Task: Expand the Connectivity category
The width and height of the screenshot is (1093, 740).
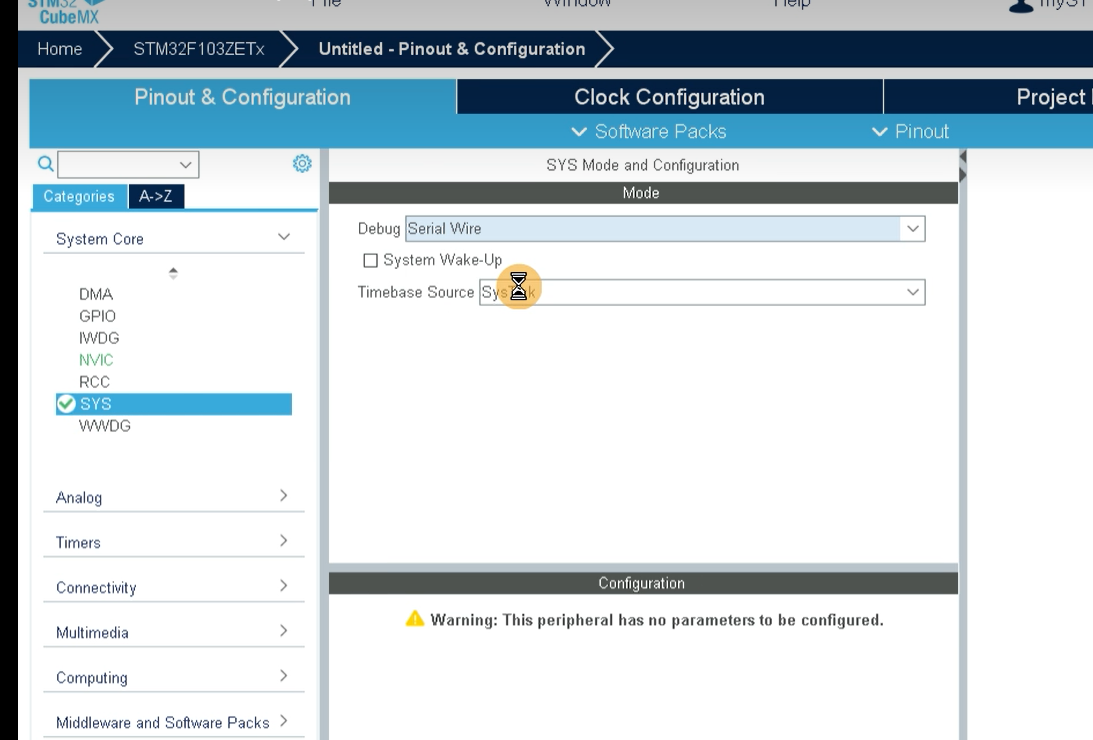Action: (173, 587)
